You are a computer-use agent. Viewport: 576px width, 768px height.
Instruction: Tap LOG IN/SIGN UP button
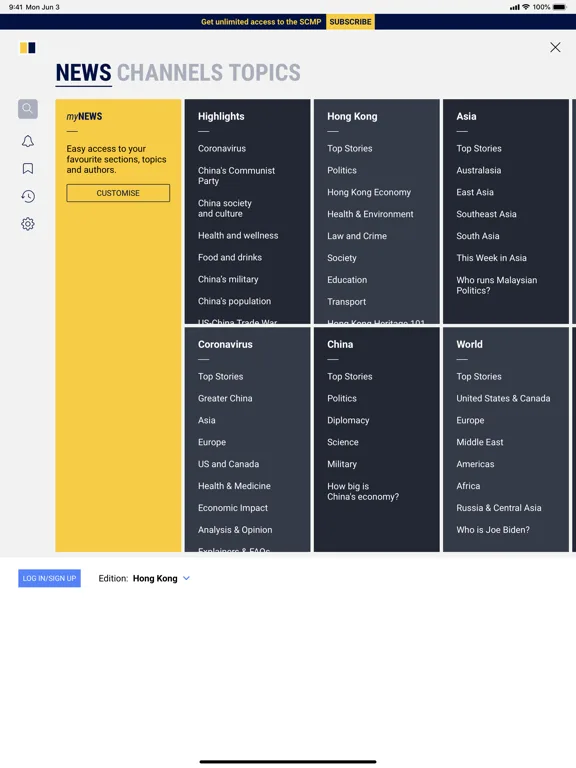[49, 578]
